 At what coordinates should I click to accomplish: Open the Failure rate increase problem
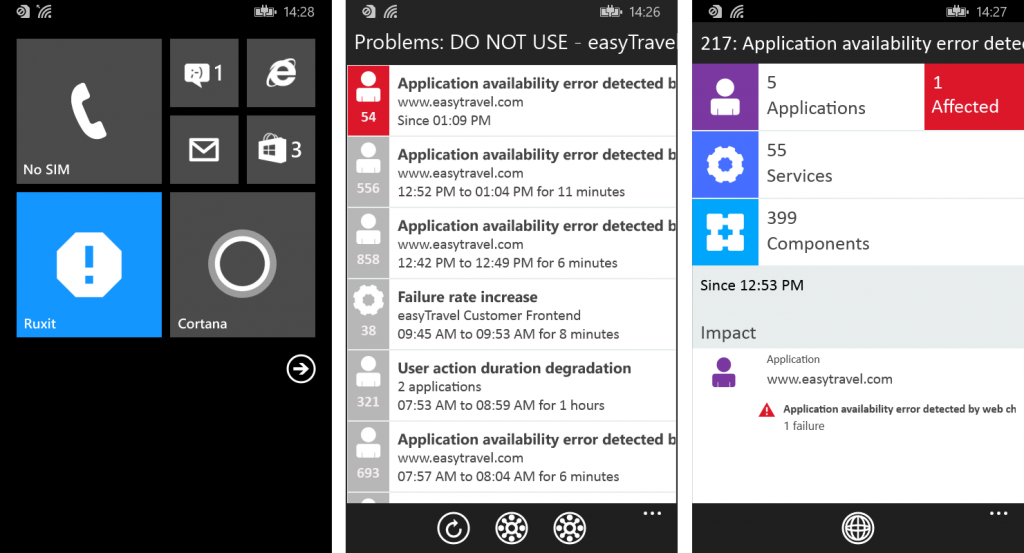[x=512, y=313]
